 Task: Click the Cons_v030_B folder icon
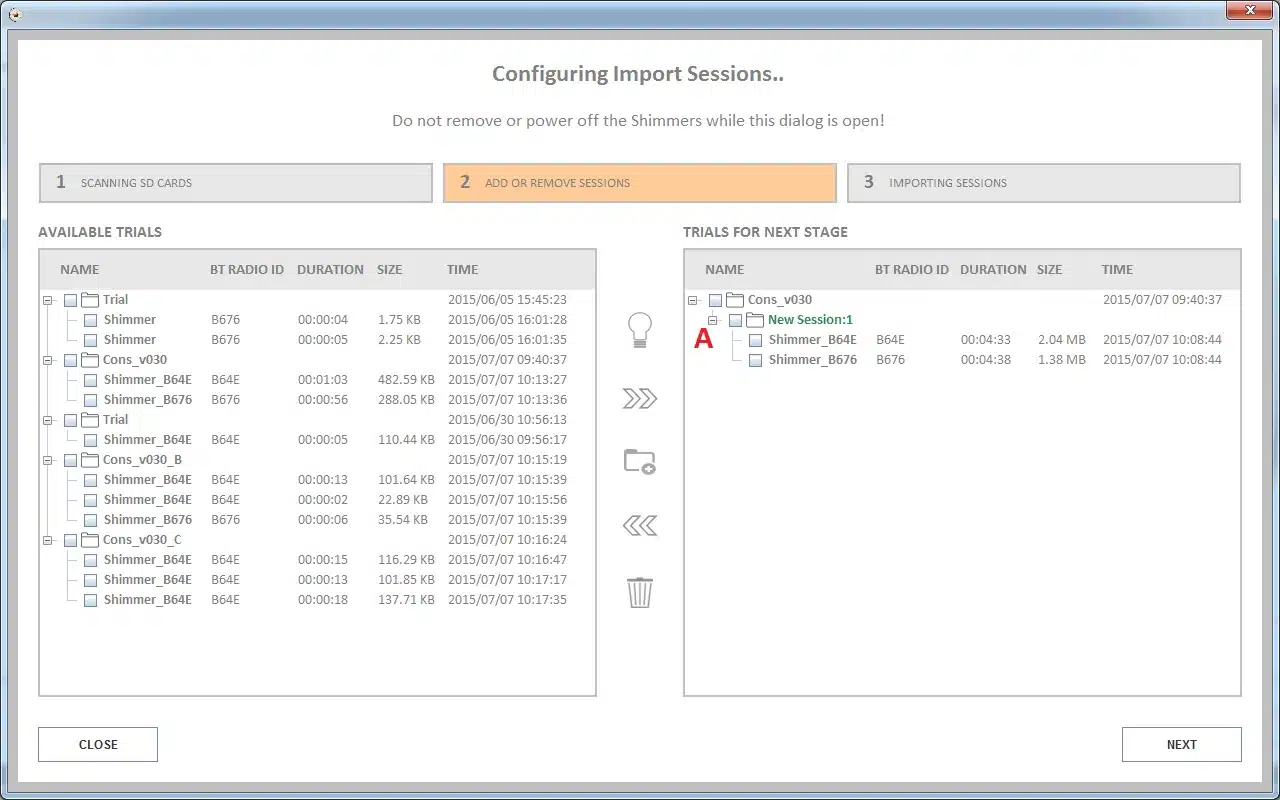click(x=90, y=460)
